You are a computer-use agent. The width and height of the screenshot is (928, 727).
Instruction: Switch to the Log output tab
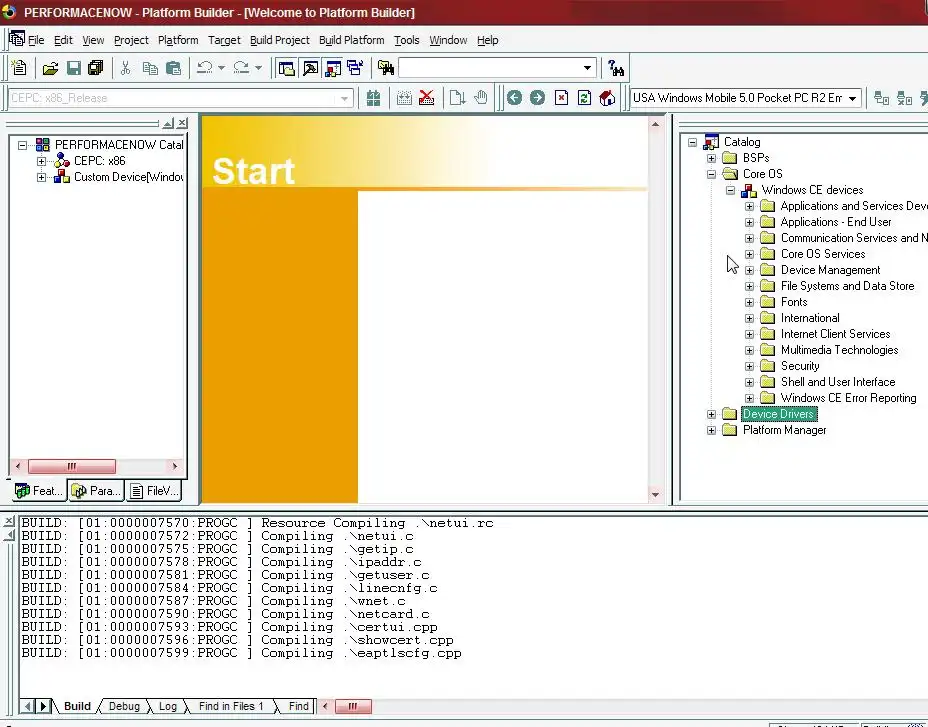(167, 706)
